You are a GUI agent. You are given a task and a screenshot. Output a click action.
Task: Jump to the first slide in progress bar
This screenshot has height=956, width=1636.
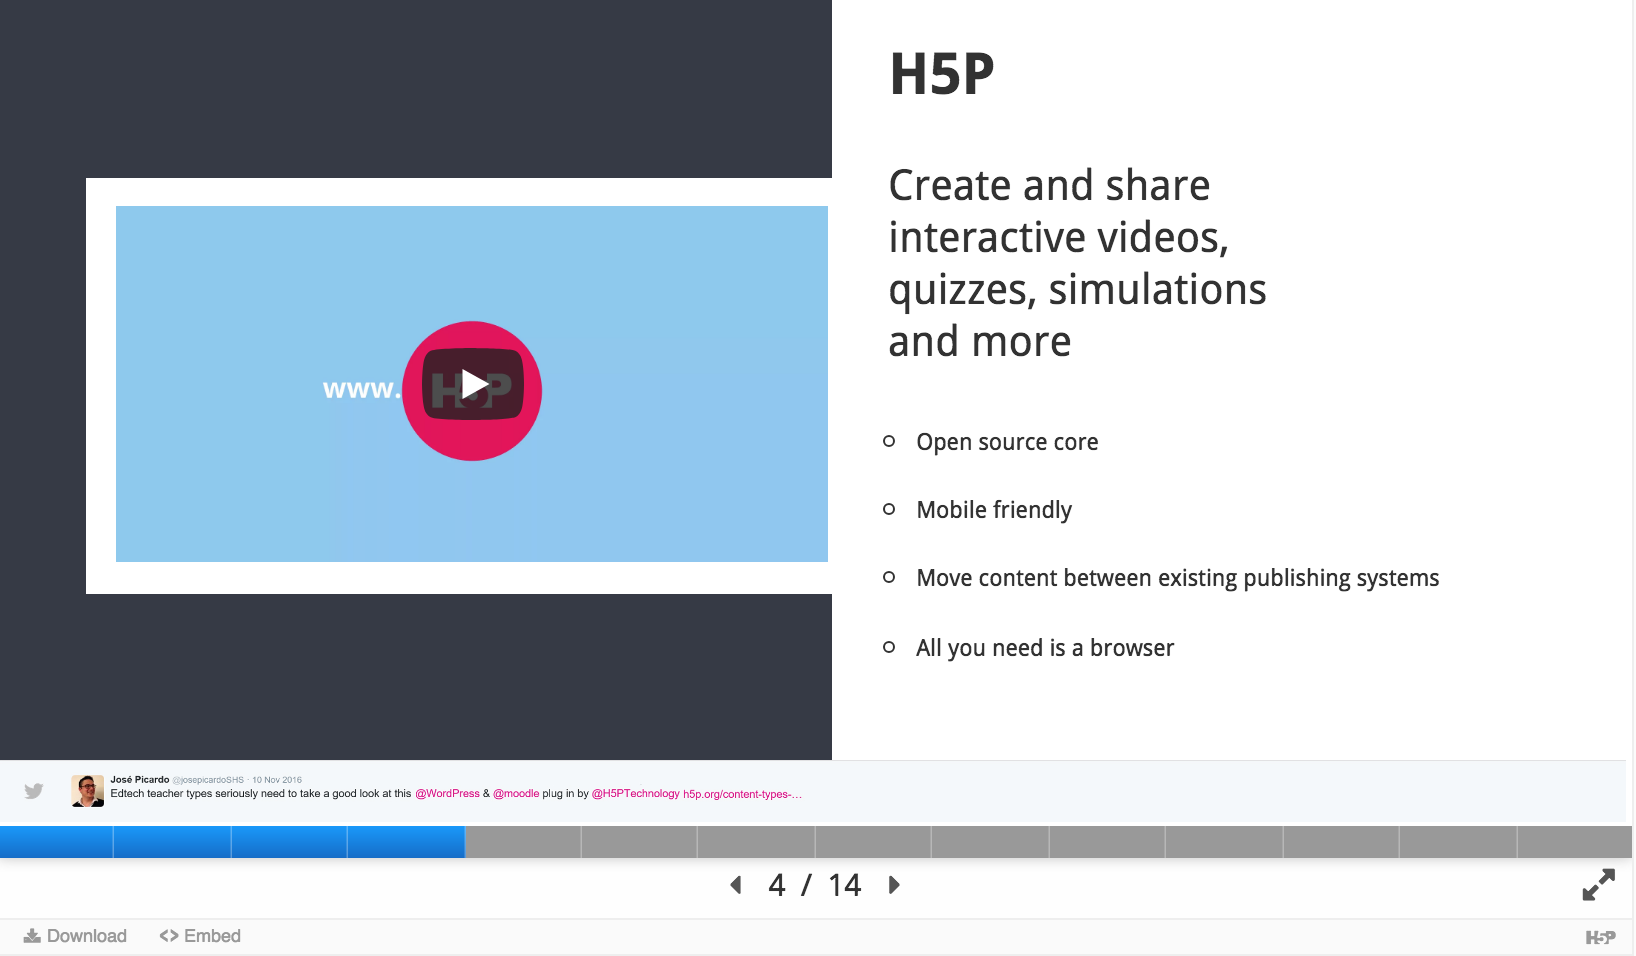pyautogui.click(x=56, y=842)
